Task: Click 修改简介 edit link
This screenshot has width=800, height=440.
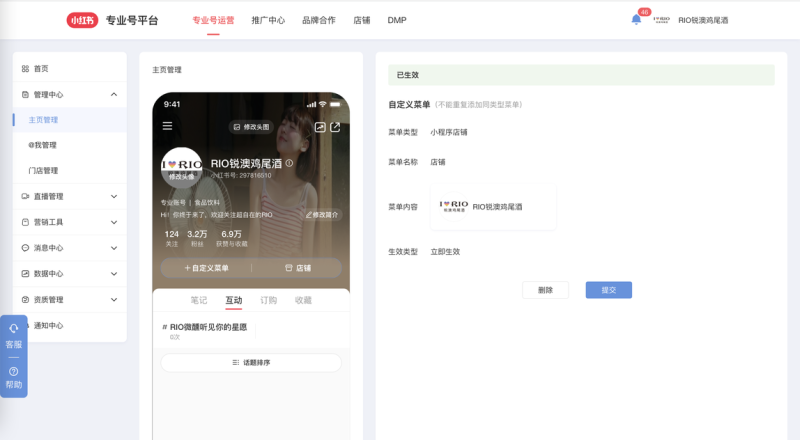Action: tap(322, 215)
